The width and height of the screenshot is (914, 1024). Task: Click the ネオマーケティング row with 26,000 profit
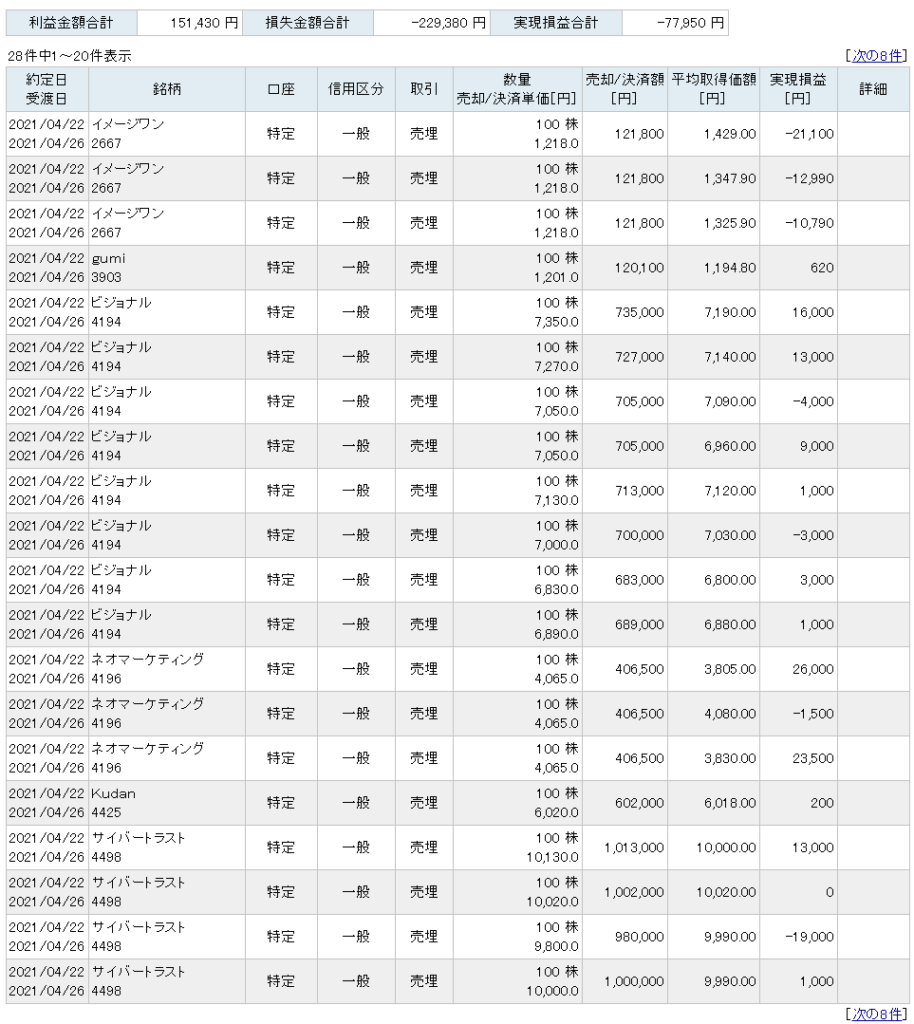click(x=456, y=669)
